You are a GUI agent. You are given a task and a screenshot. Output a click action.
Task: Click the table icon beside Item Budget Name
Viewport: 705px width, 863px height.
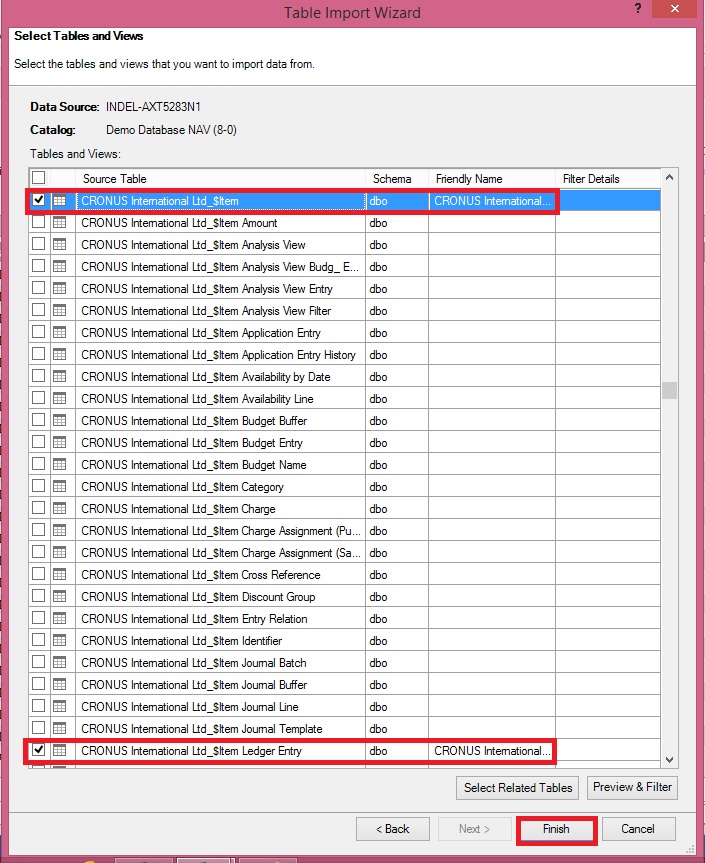[x=59, y=465]
